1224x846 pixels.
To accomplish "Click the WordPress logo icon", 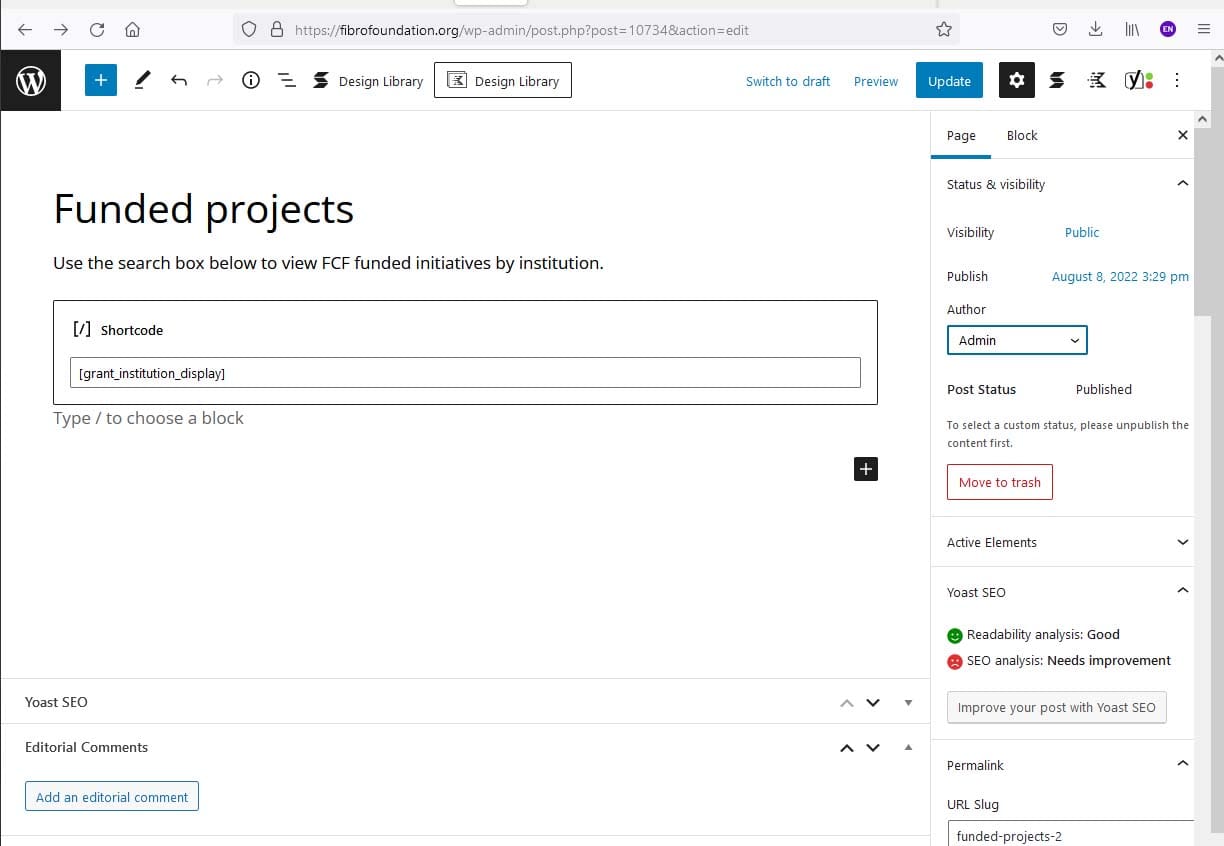I will click(31, 81).
